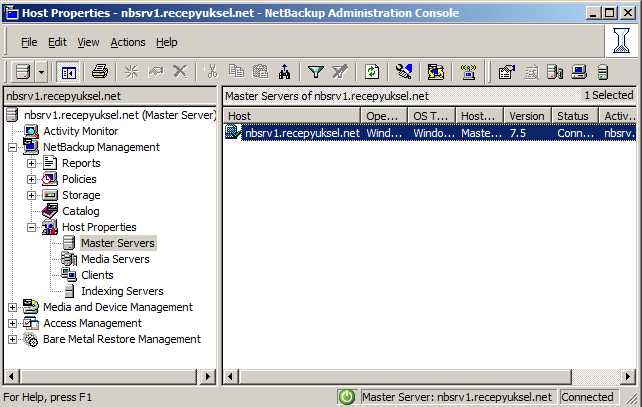Select Clients under Host Properties
Image resolution: width=642 pixels, height=407 pixels.
97,275
